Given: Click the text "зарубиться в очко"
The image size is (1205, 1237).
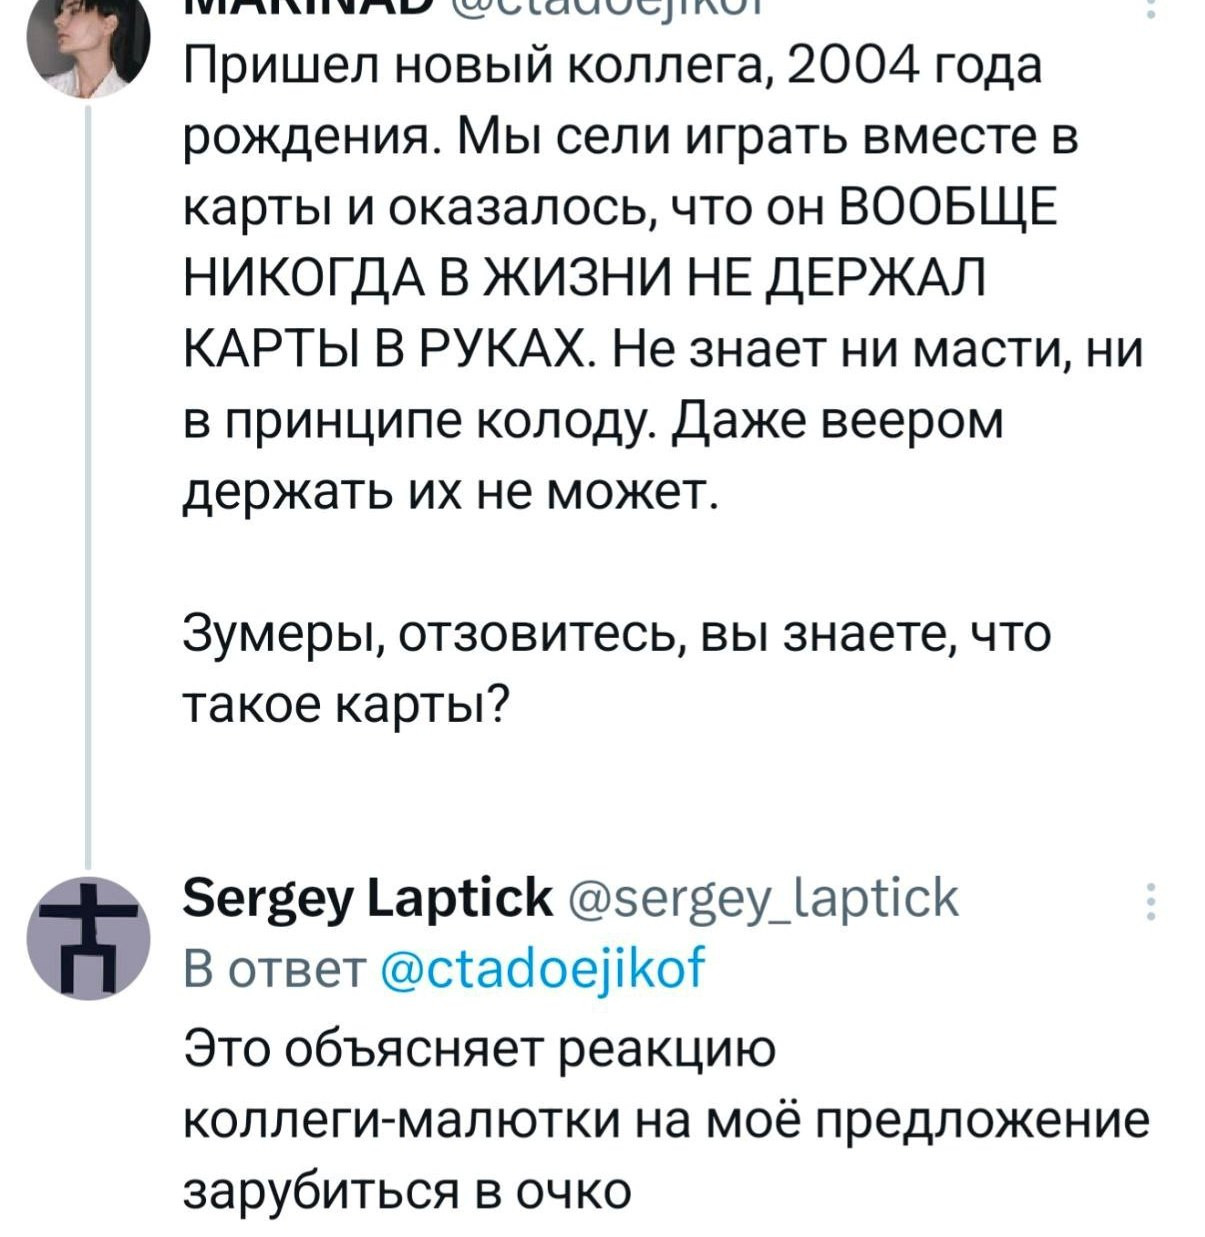Looking at the screenshot, I should (x=408, y=1190).
